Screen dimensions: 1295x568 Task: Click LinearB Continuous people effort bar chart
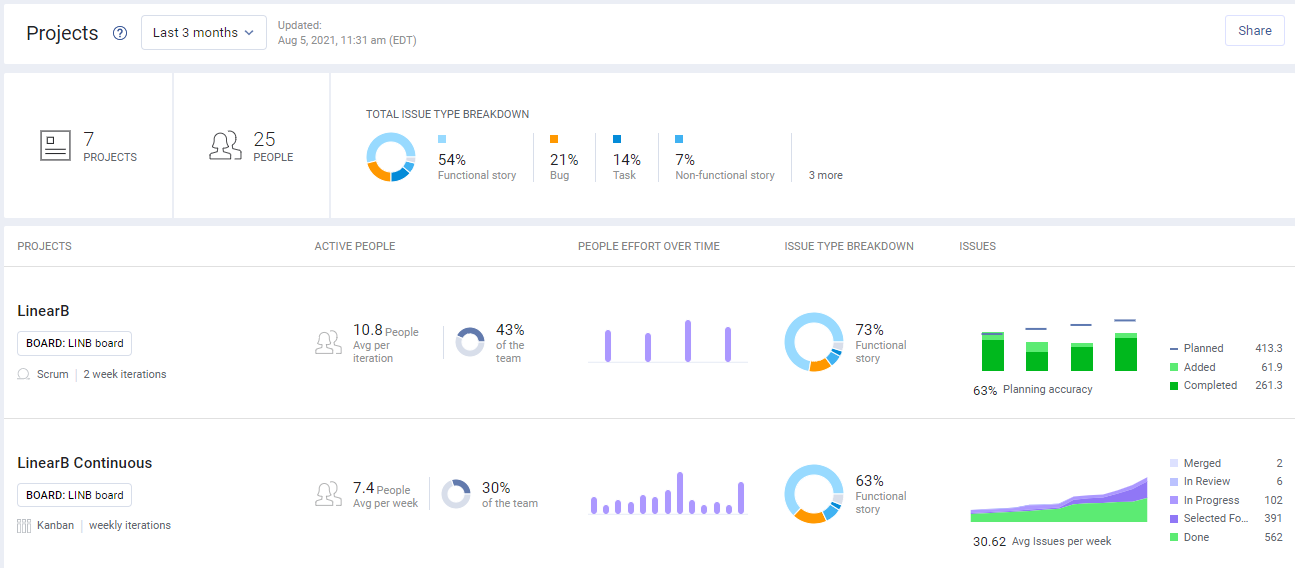tap(667, 493)
